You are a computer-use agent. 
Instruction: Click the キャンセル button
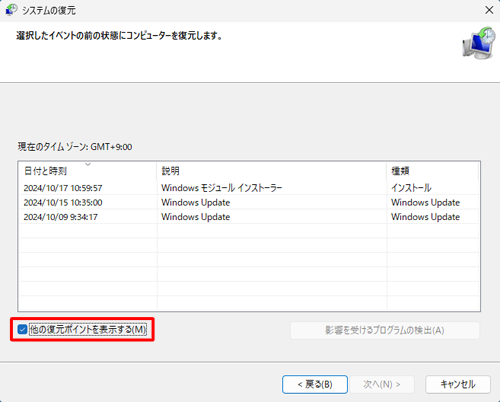coord(458,384)
